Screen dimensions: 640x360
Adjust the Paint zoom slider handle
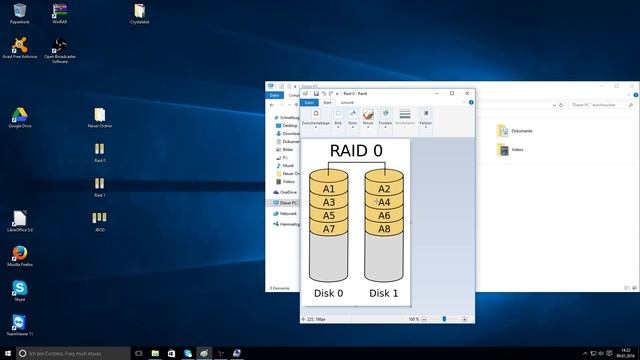point(444,319)
